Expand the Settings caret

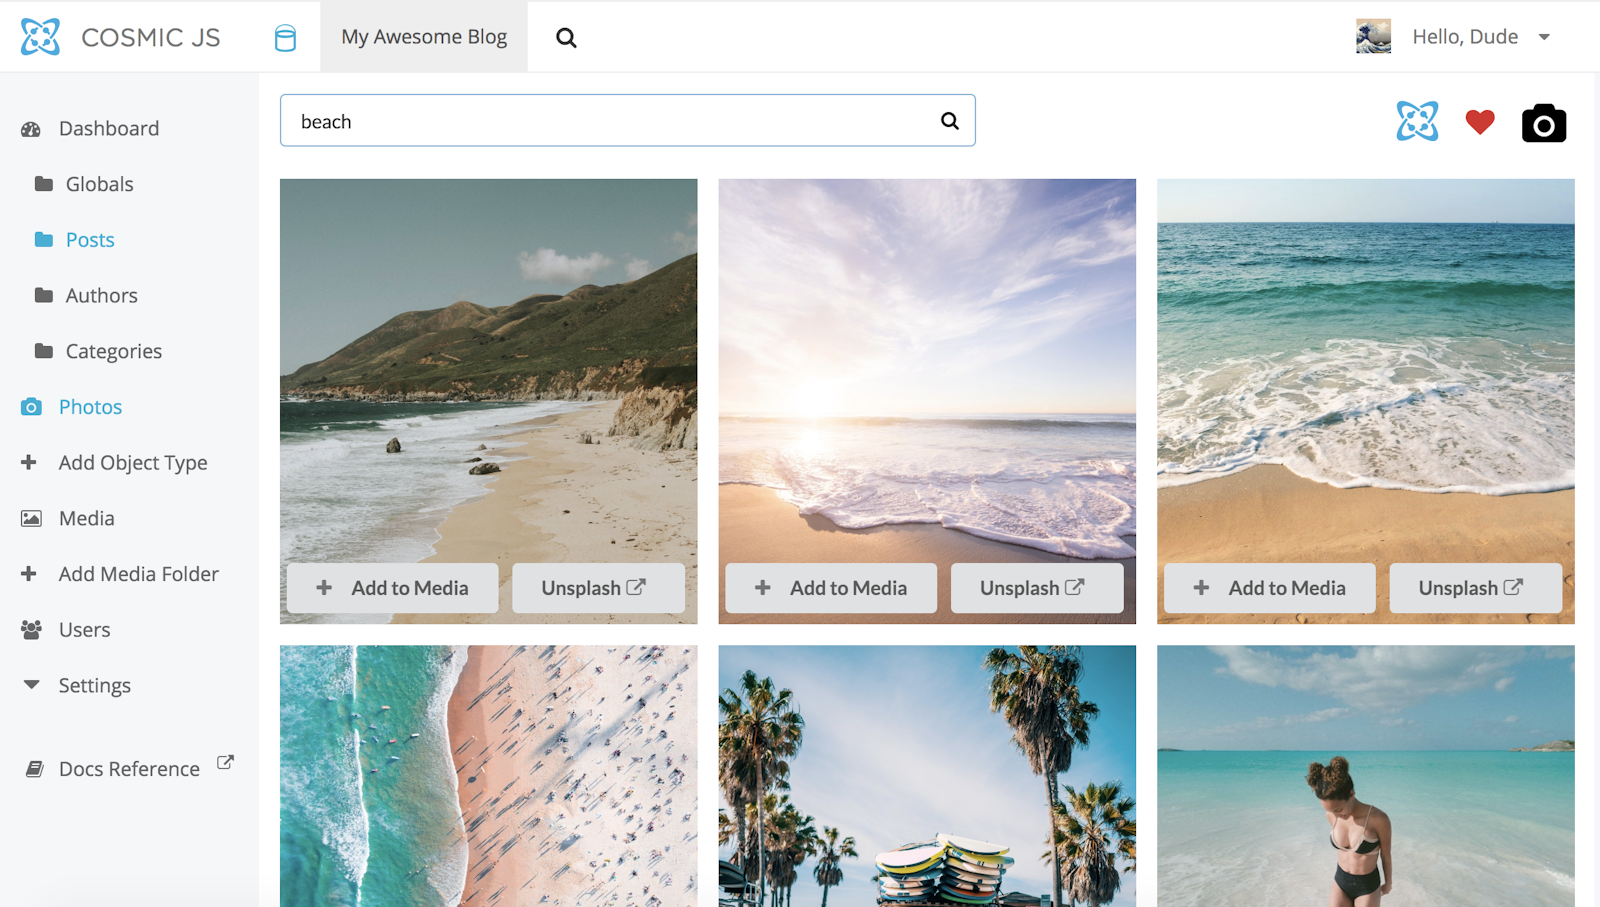[31, 685]
